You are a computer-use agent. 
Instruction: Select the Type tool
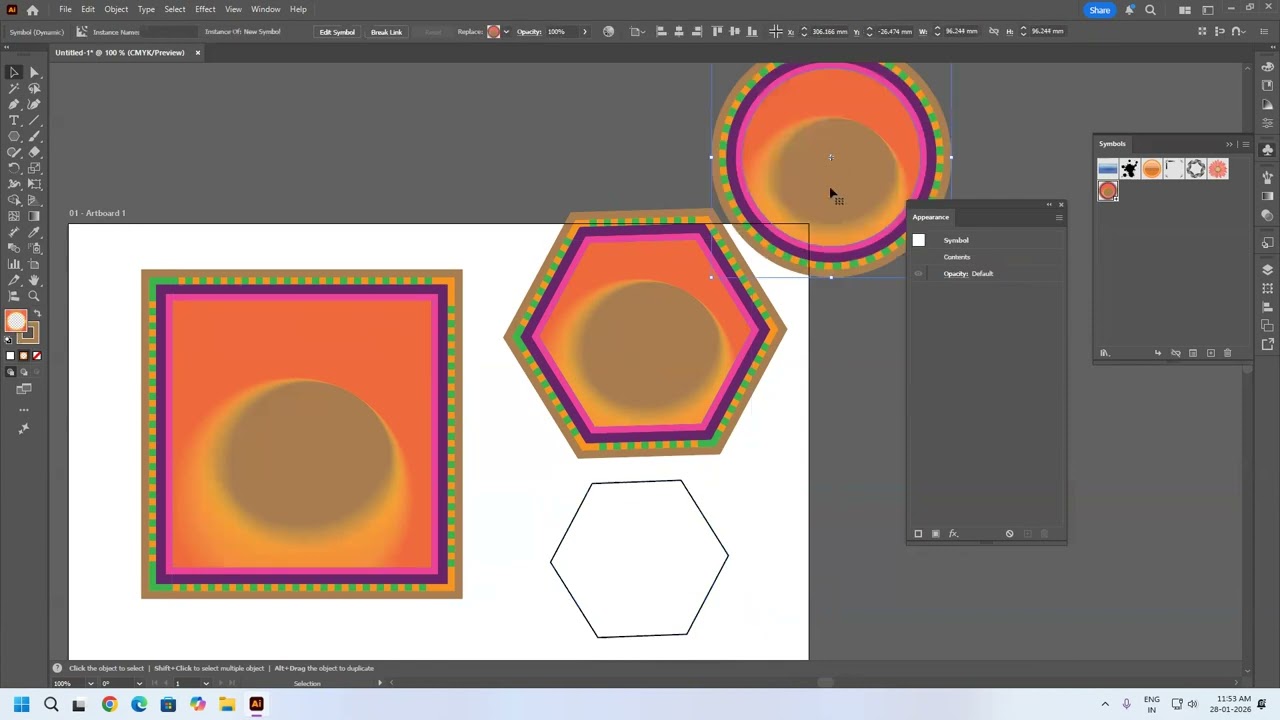14,120
